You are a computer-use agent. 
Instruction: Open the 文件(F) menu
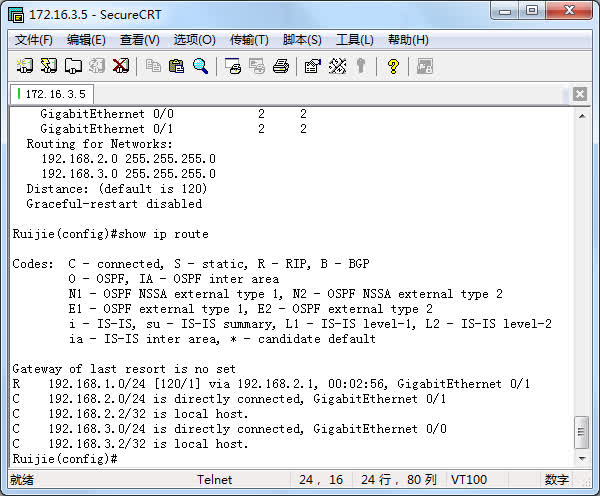pyautogui.click(x=34, y=40)
